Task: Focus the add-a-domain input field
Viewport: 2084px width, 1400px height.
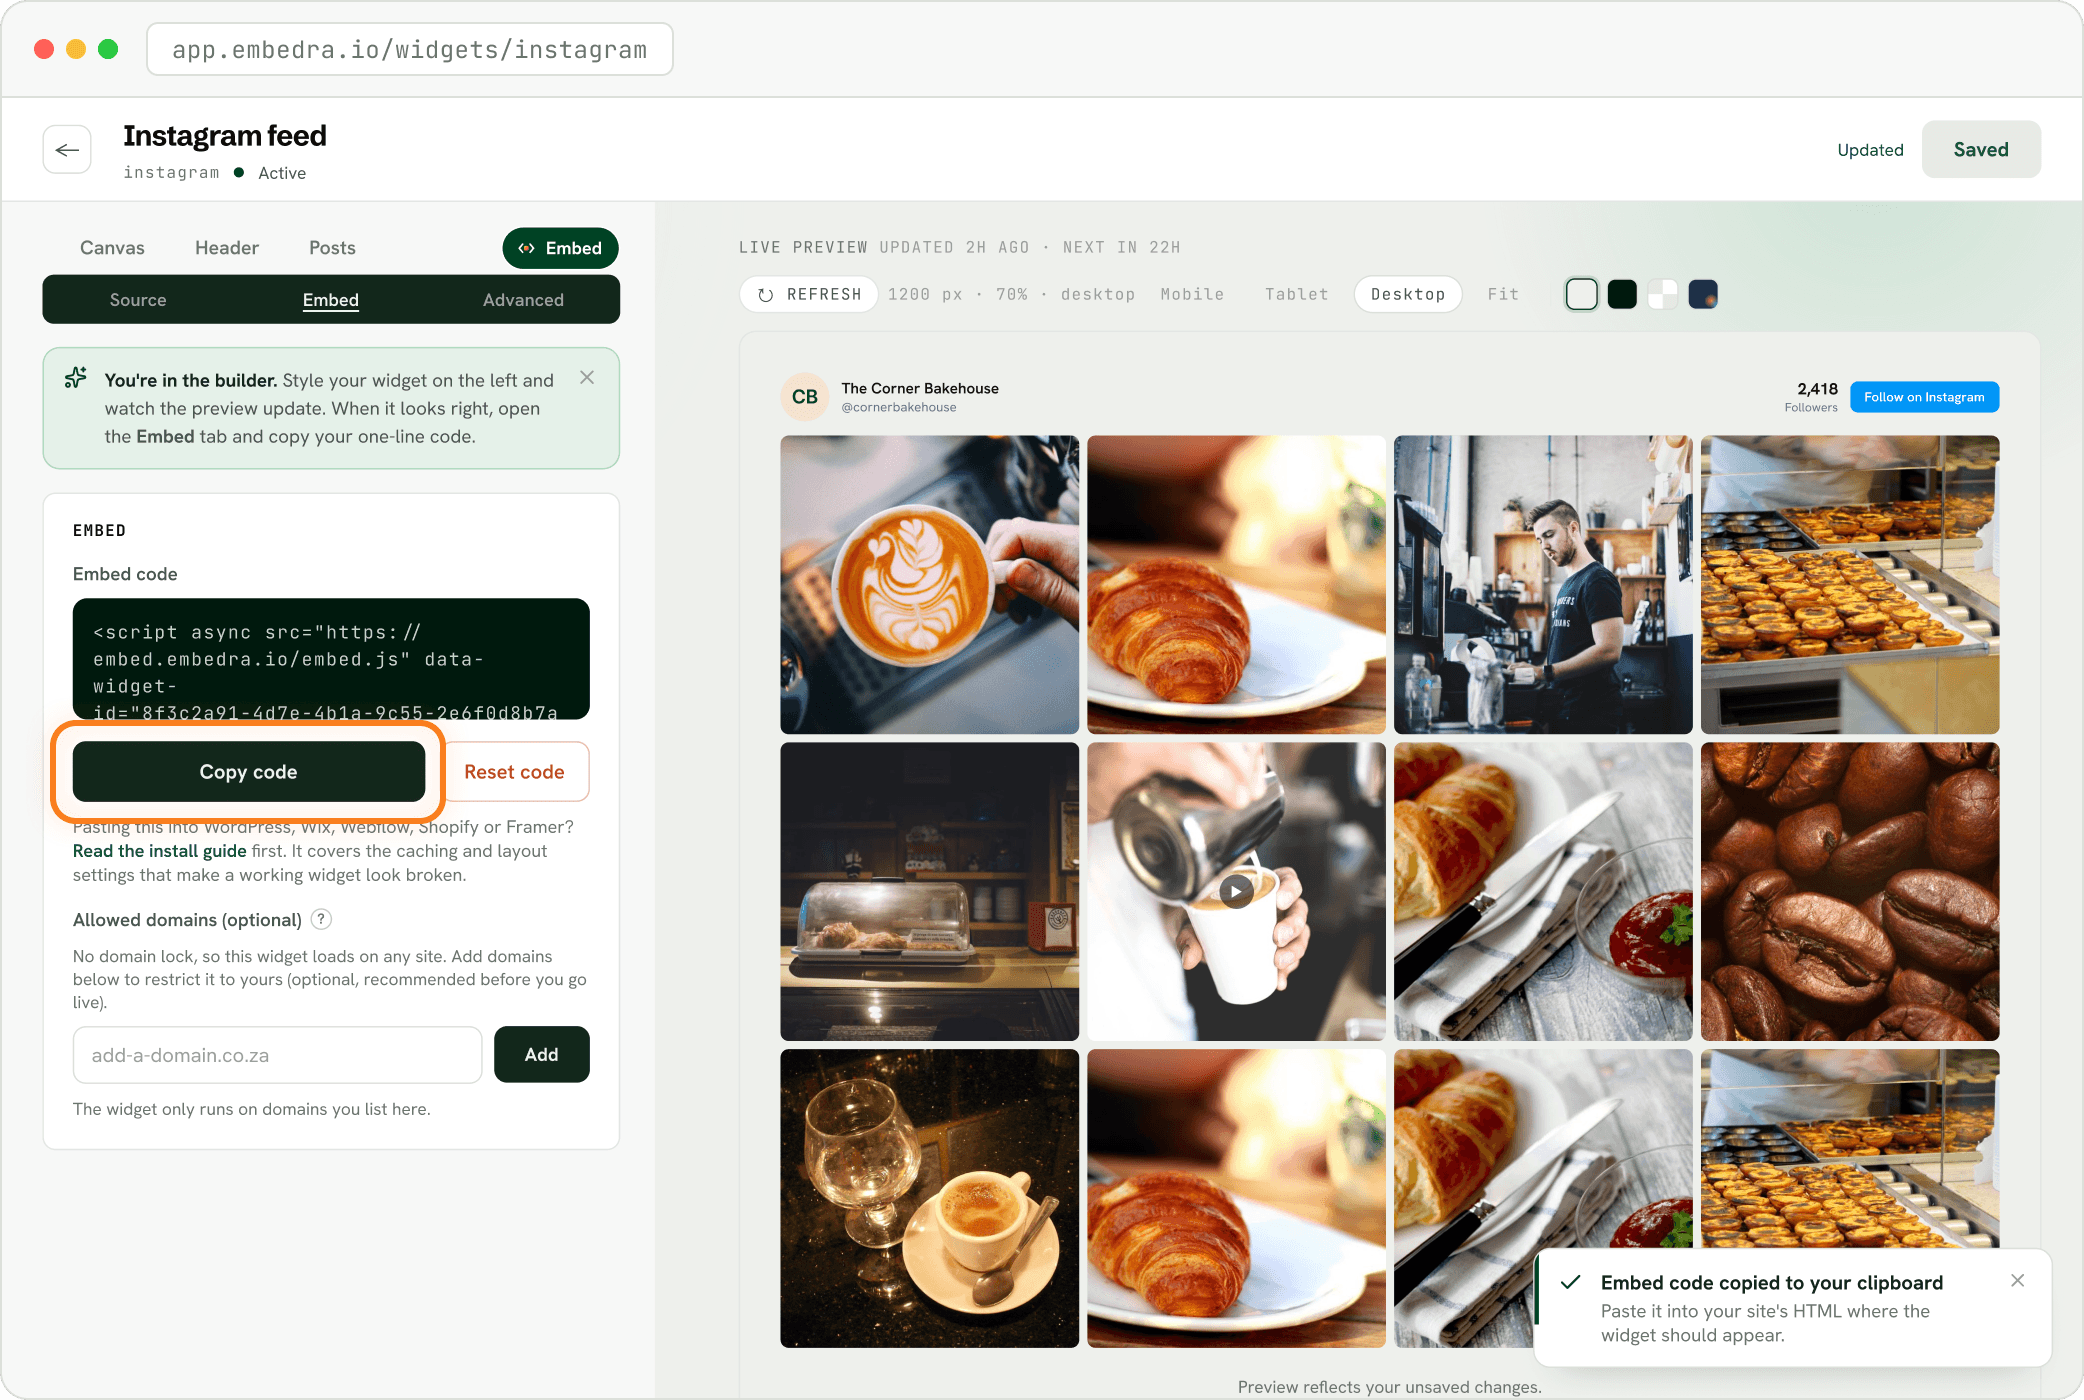Action: [278, 1055]
